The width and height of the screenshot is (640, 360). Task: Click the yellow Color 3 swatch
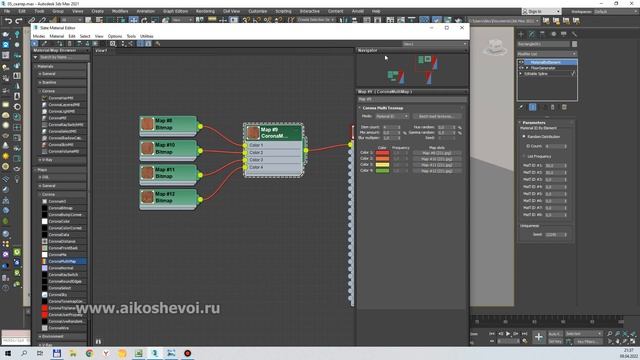382,165
